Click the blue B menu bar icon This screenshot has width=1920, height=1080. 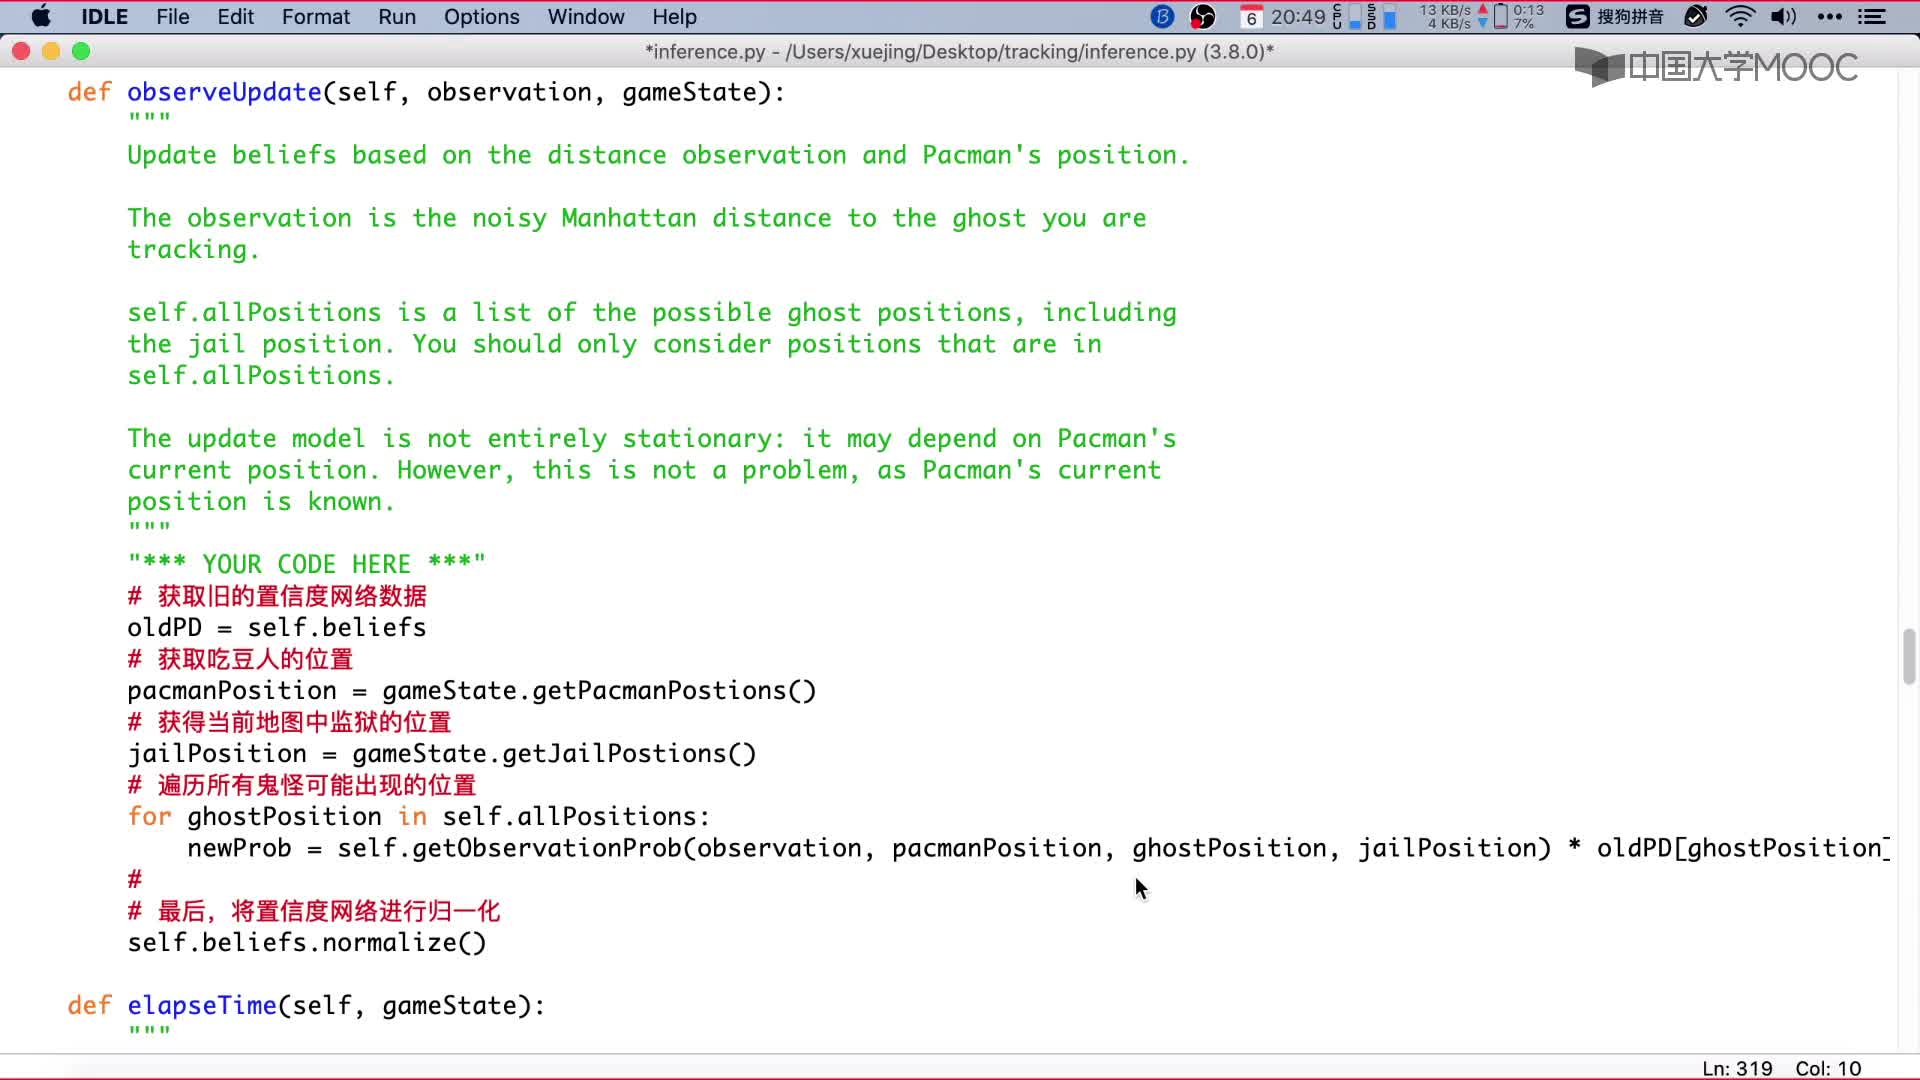[x=1162, y=17]
